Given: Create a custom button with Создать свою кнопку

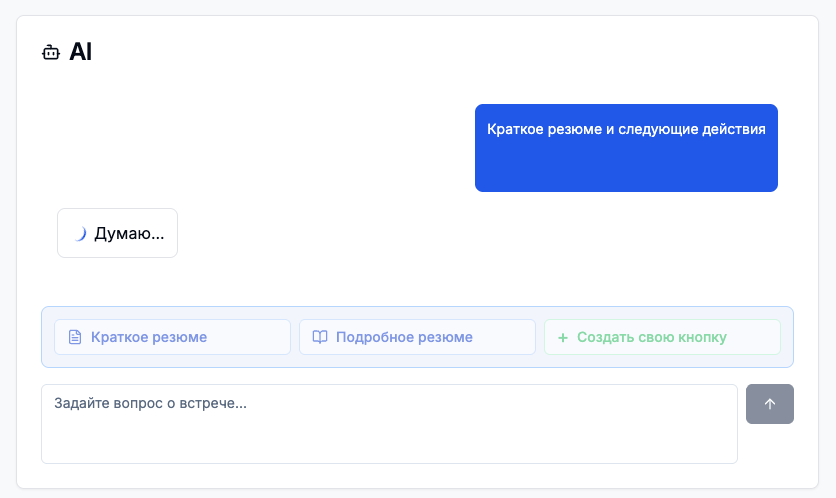Looking at the screenshot, I should click(662, 337).
